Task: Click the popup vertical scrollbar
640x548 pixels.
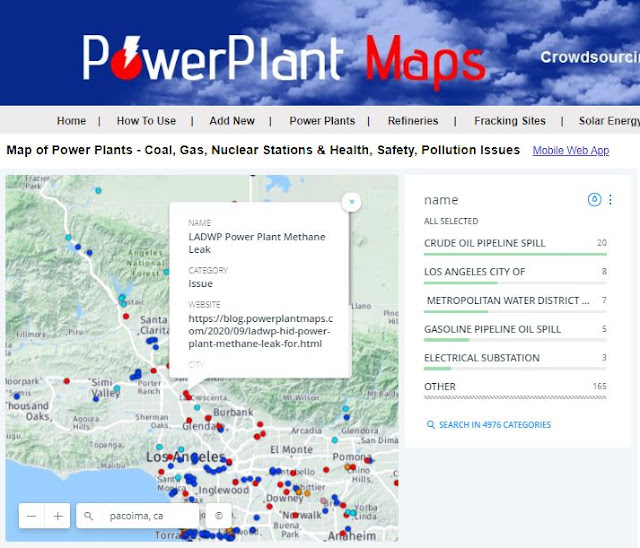Action: point(350,259)
